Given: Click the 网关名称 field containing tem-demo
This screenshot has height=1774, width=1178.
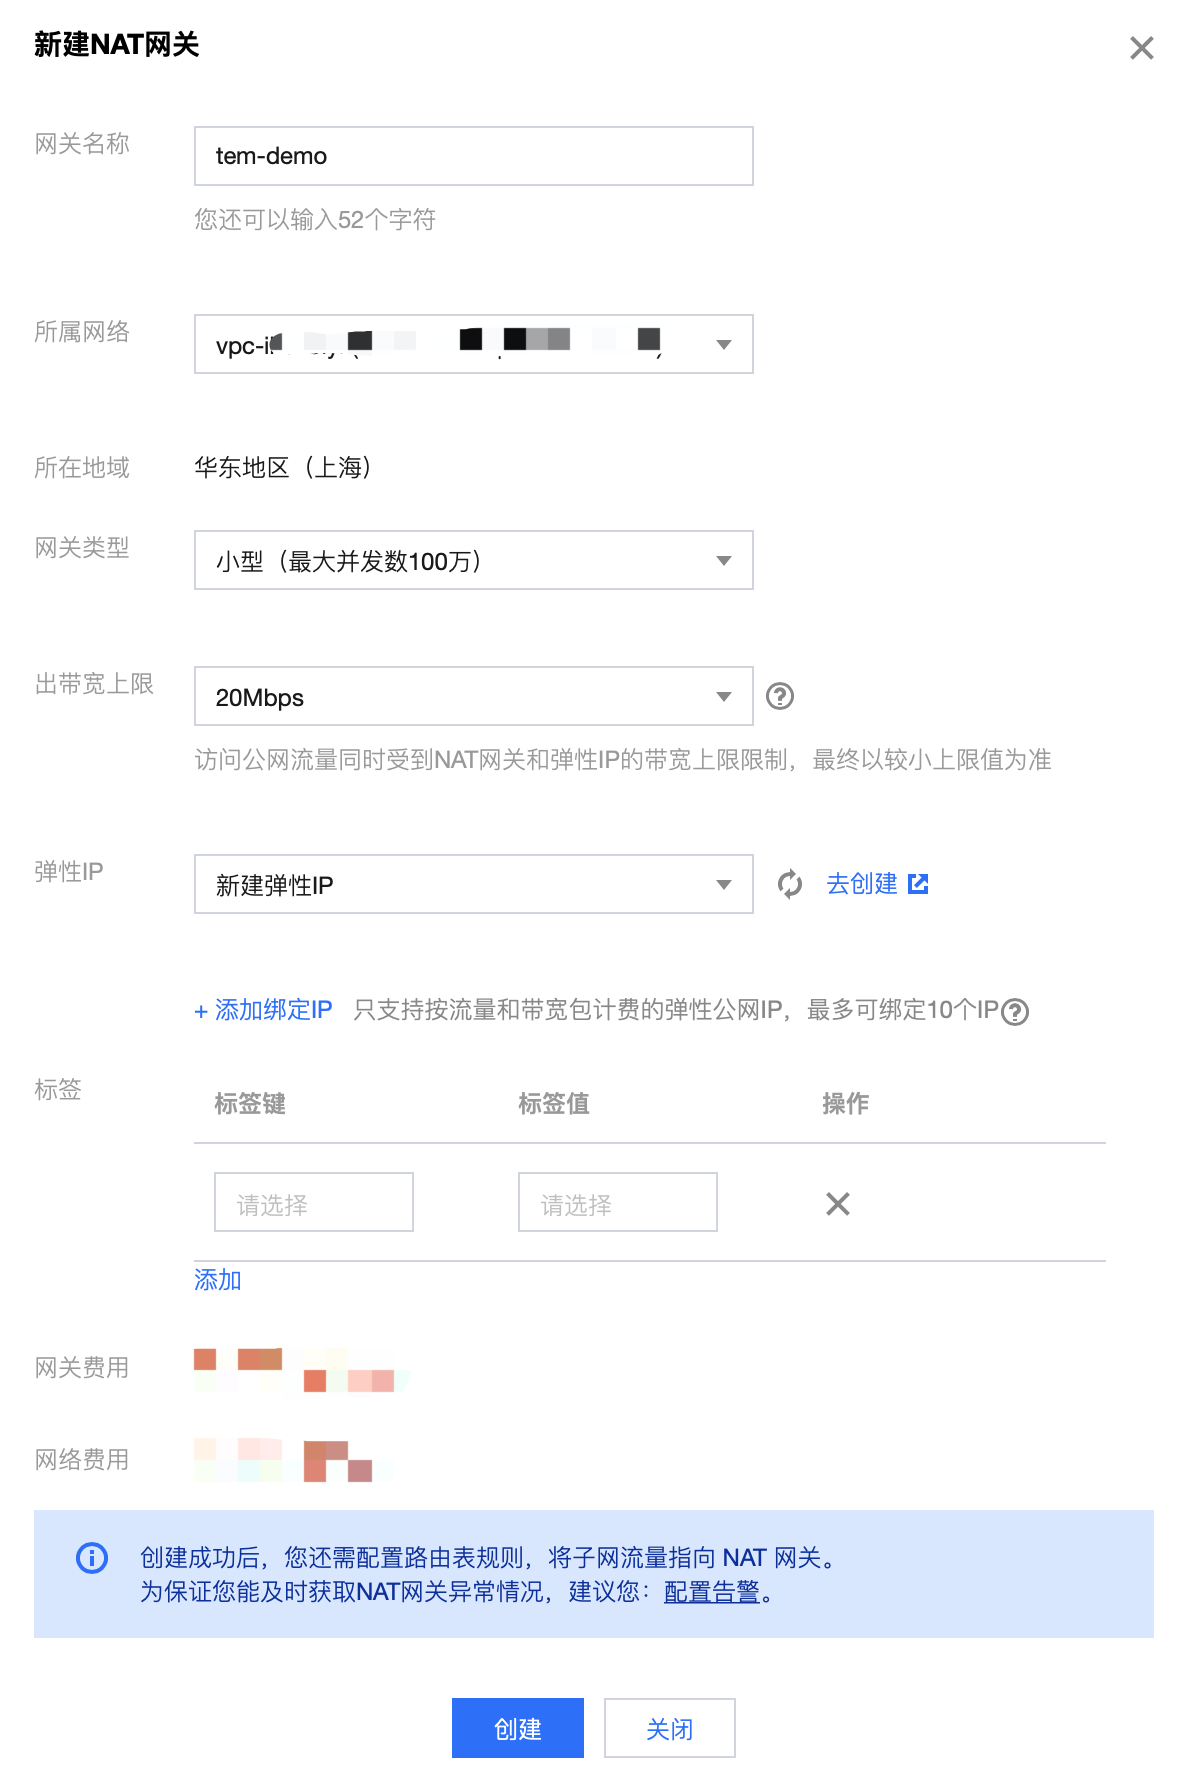Looking at the screenshot, I should pyautogui.click(x=474, y=156).
